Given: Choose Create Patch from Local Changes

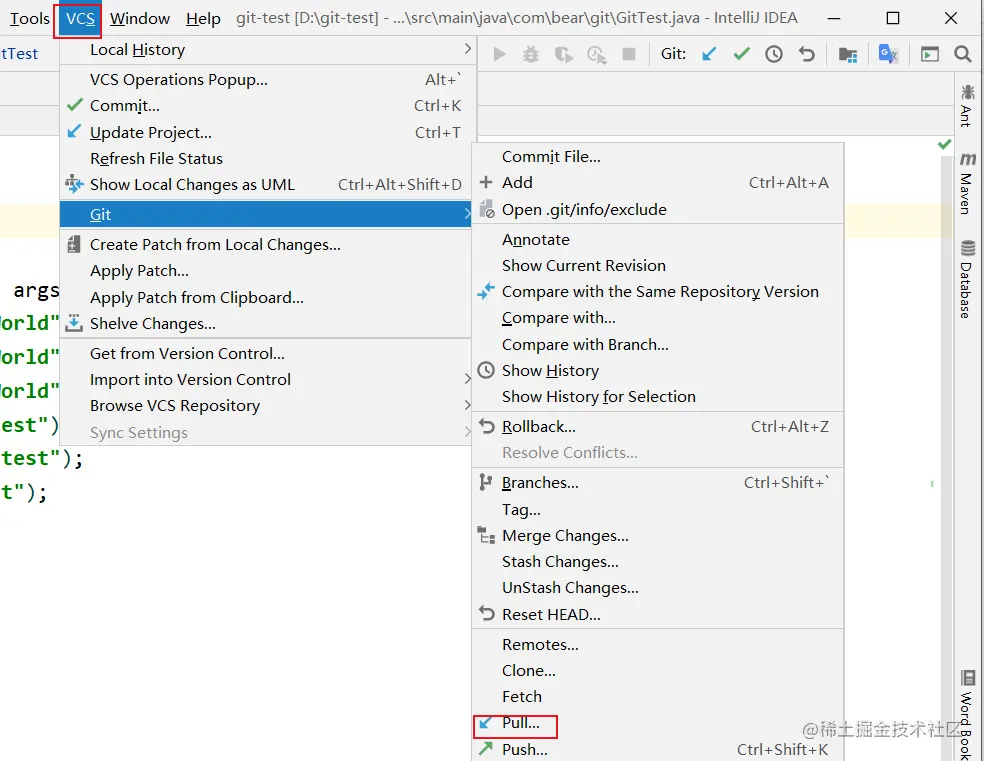Looking at the screenshot, I should click(x=265, y=245).
